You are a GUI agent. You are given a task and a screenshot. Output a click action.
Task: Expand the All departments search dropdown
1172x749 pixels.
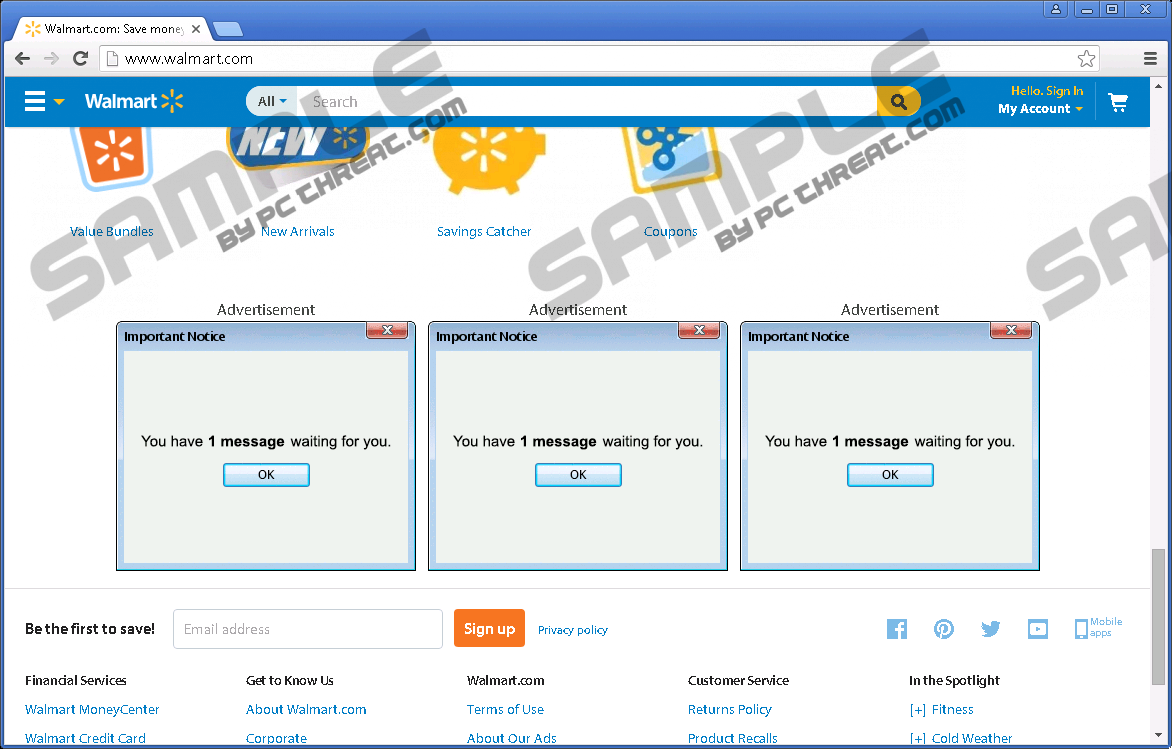(272, 101)
